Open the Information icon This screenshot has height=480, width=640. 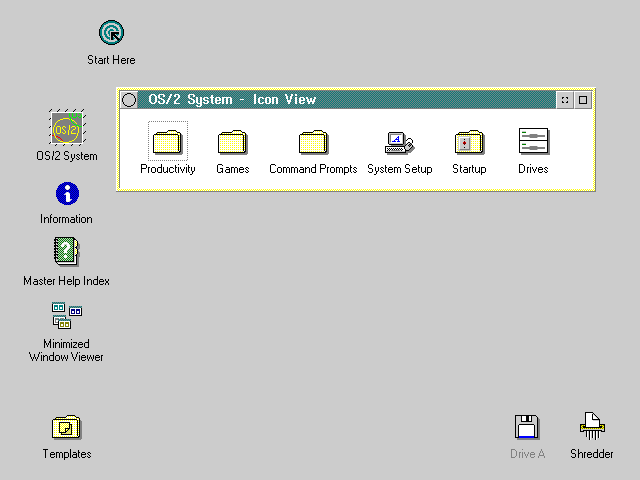(67, 193)
